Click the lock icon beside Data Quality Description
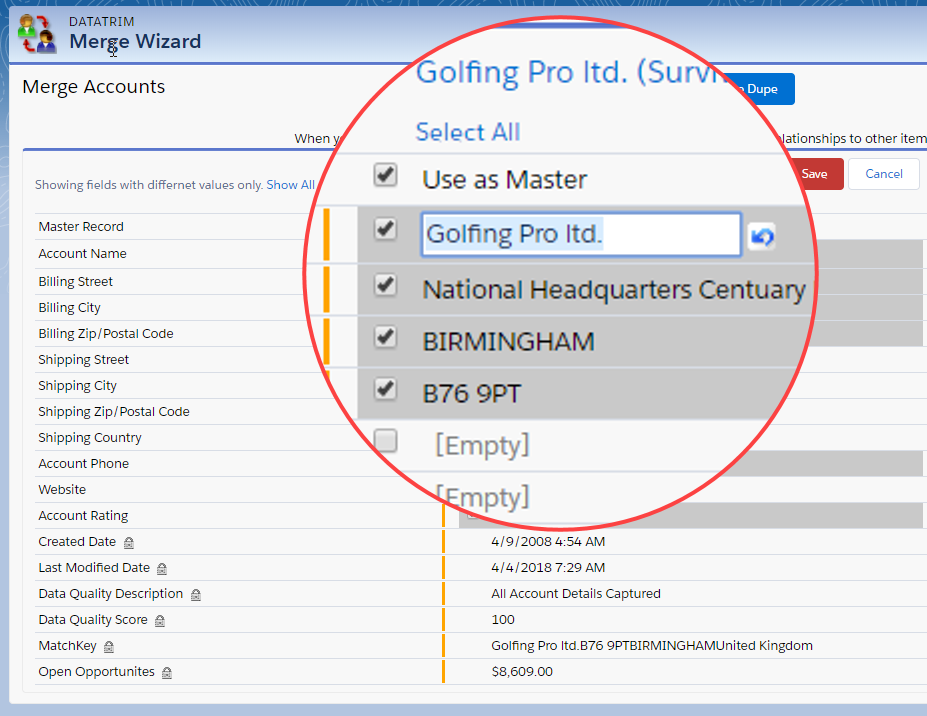The image size is (927, 716). point(196,594)
